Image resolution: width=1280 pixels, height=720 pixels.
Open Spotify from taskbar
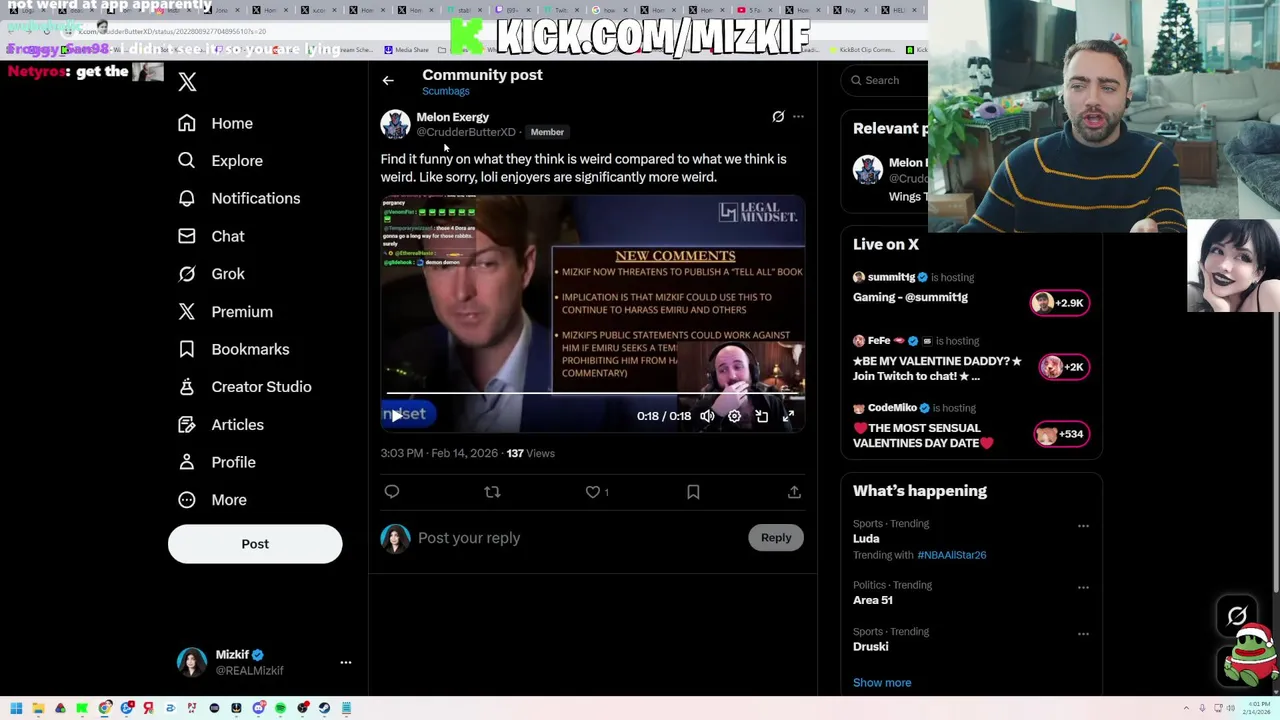click(x=280, y=708)
